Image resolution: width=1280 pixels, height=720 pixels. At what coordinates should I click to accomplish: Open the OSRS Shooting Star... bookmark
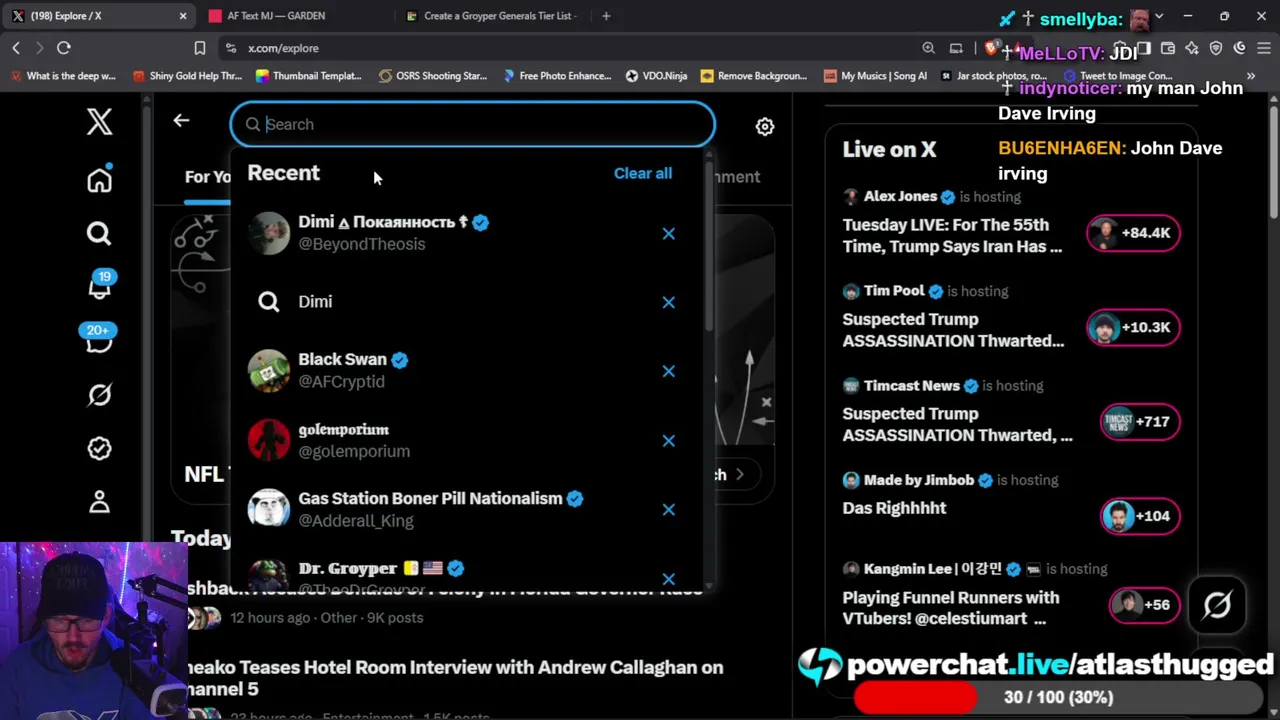pos(433,76)
